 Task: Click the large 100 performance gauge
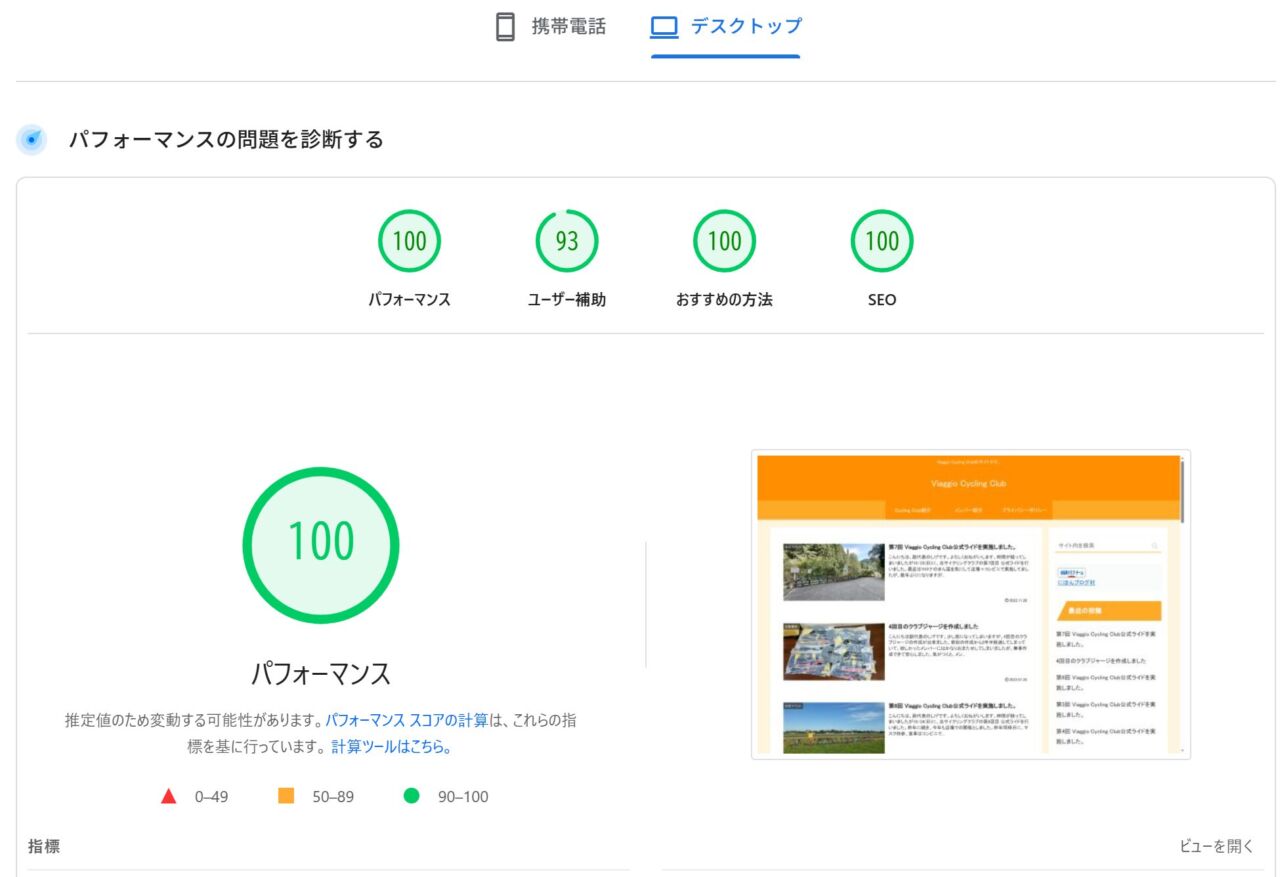tap(321, 545)
